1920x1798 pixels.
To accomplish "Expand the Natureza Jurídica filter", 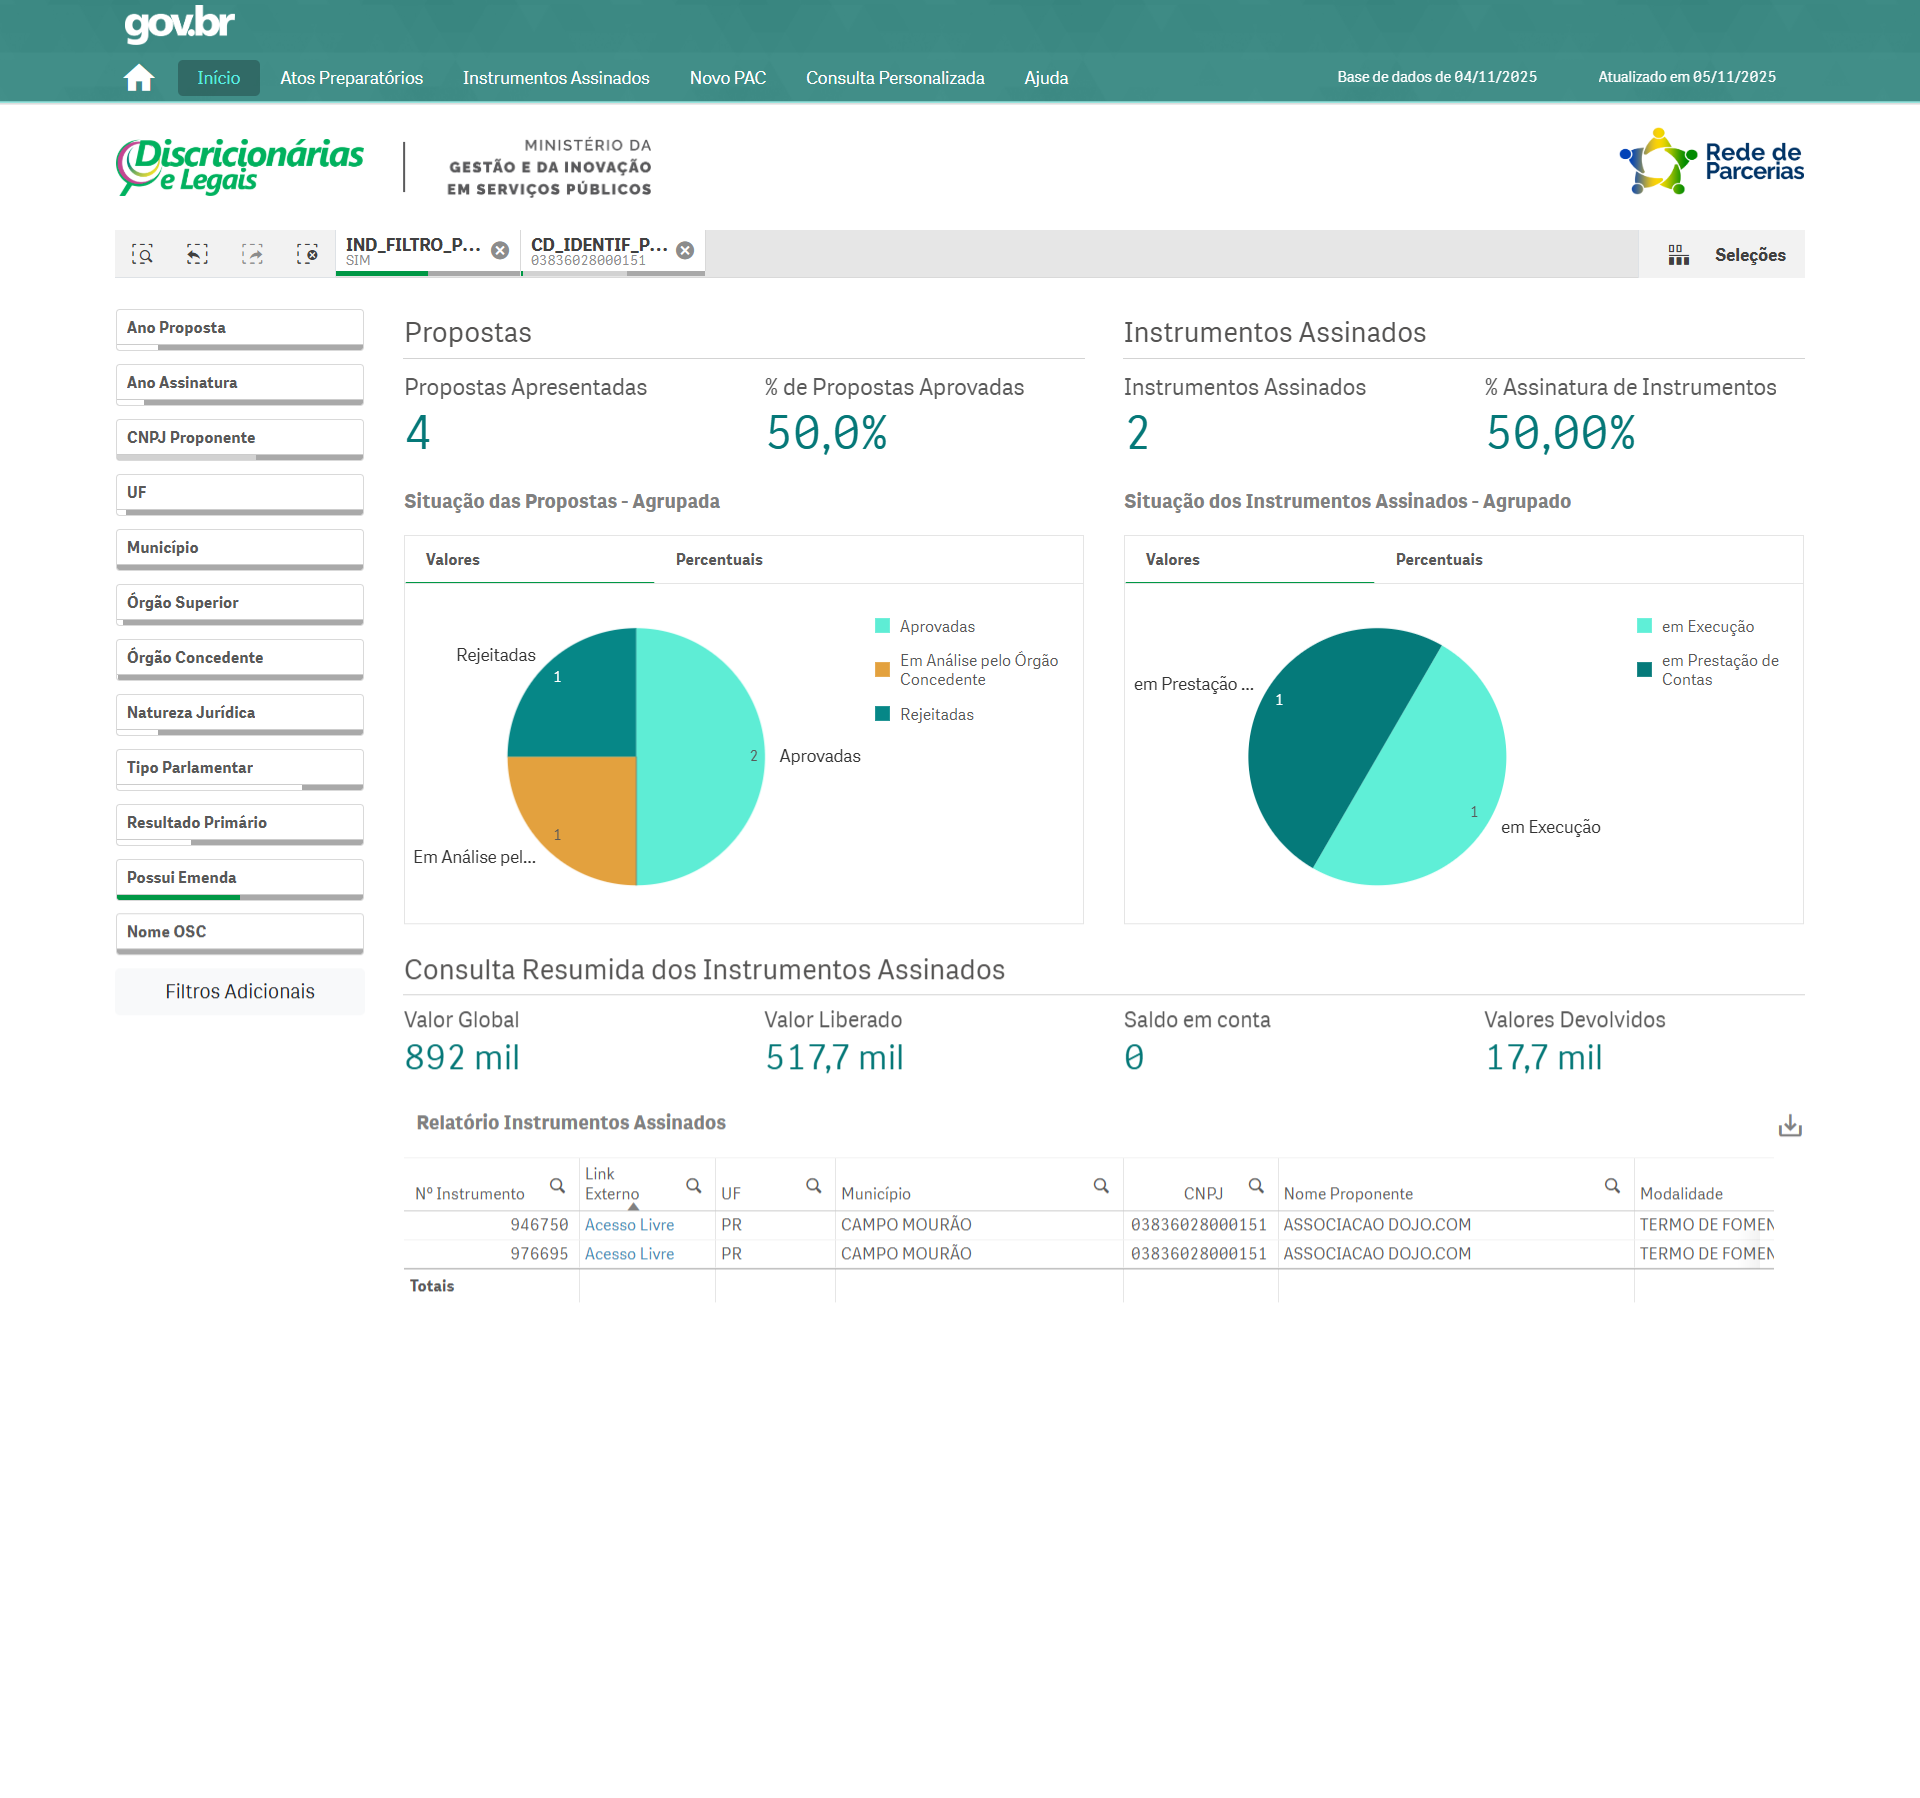I will click(239, 713).
